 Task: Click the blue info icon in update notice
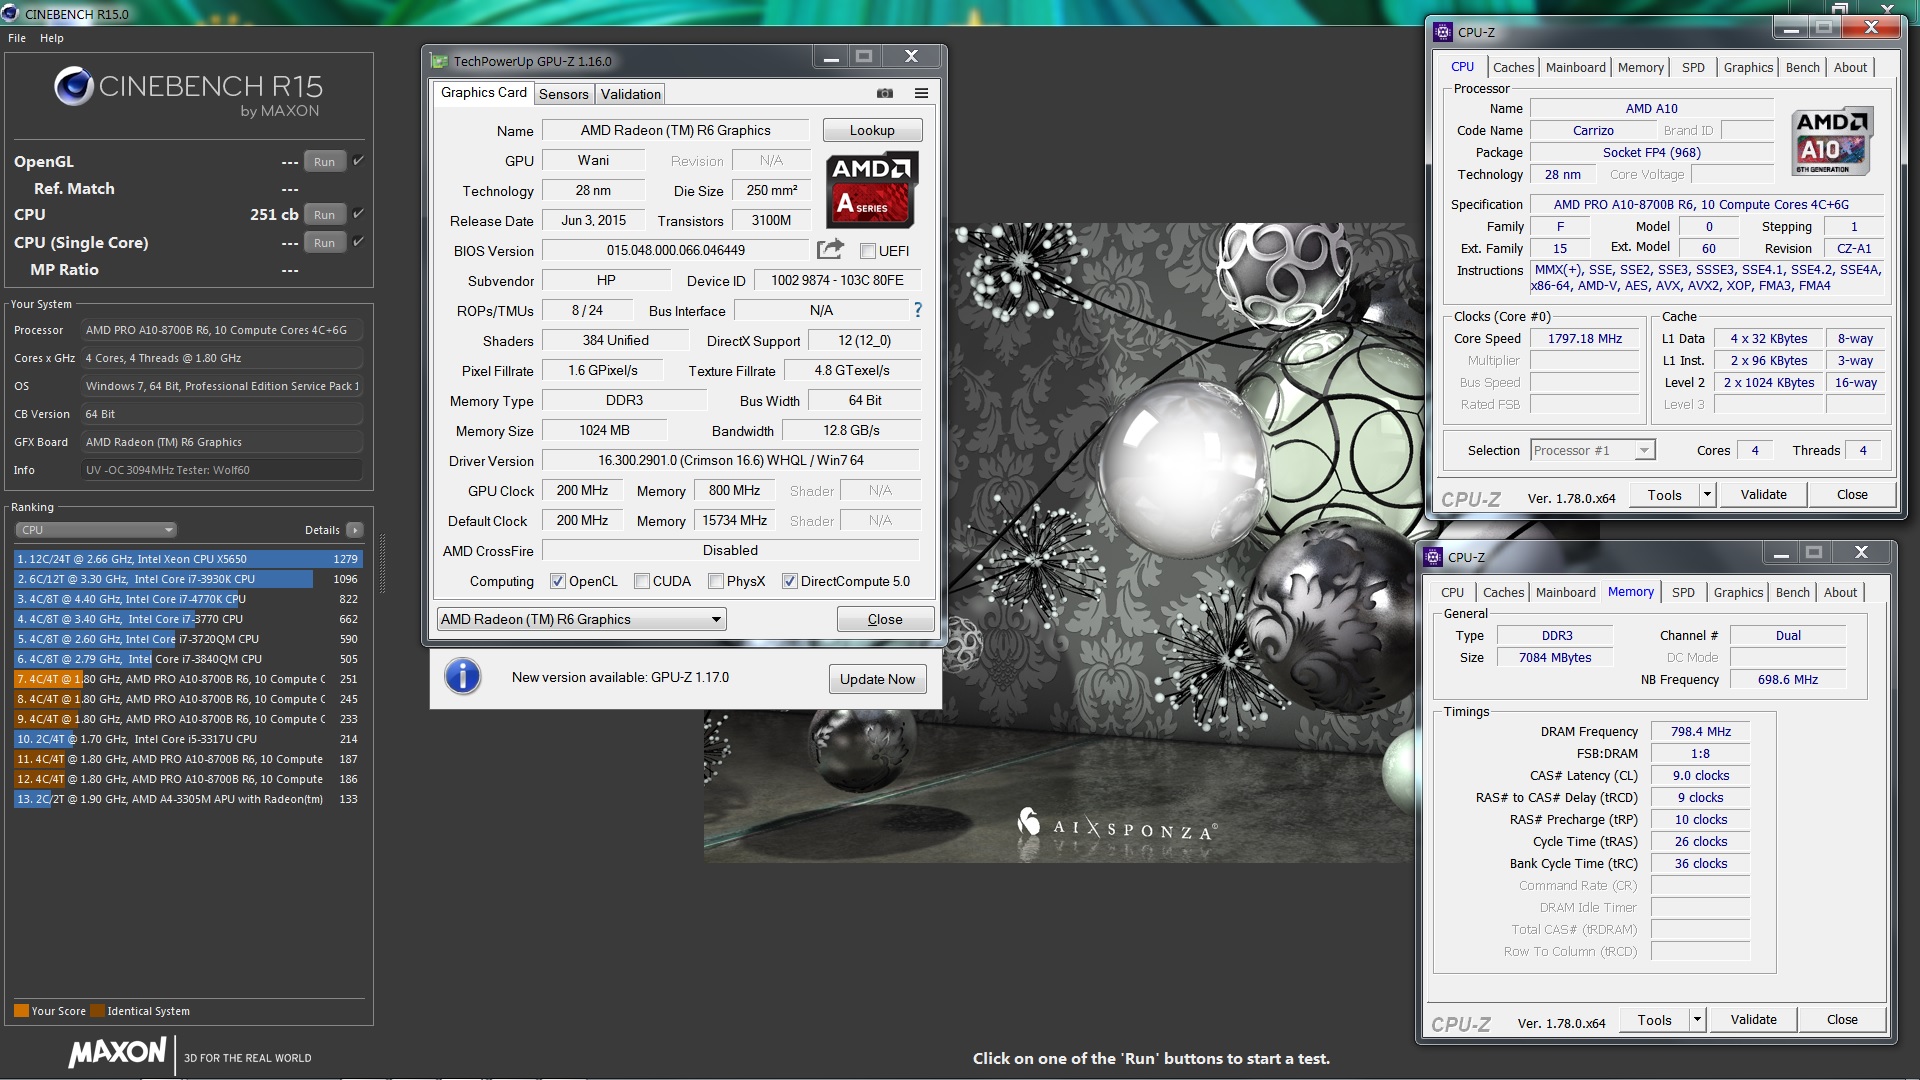point(462,677)
